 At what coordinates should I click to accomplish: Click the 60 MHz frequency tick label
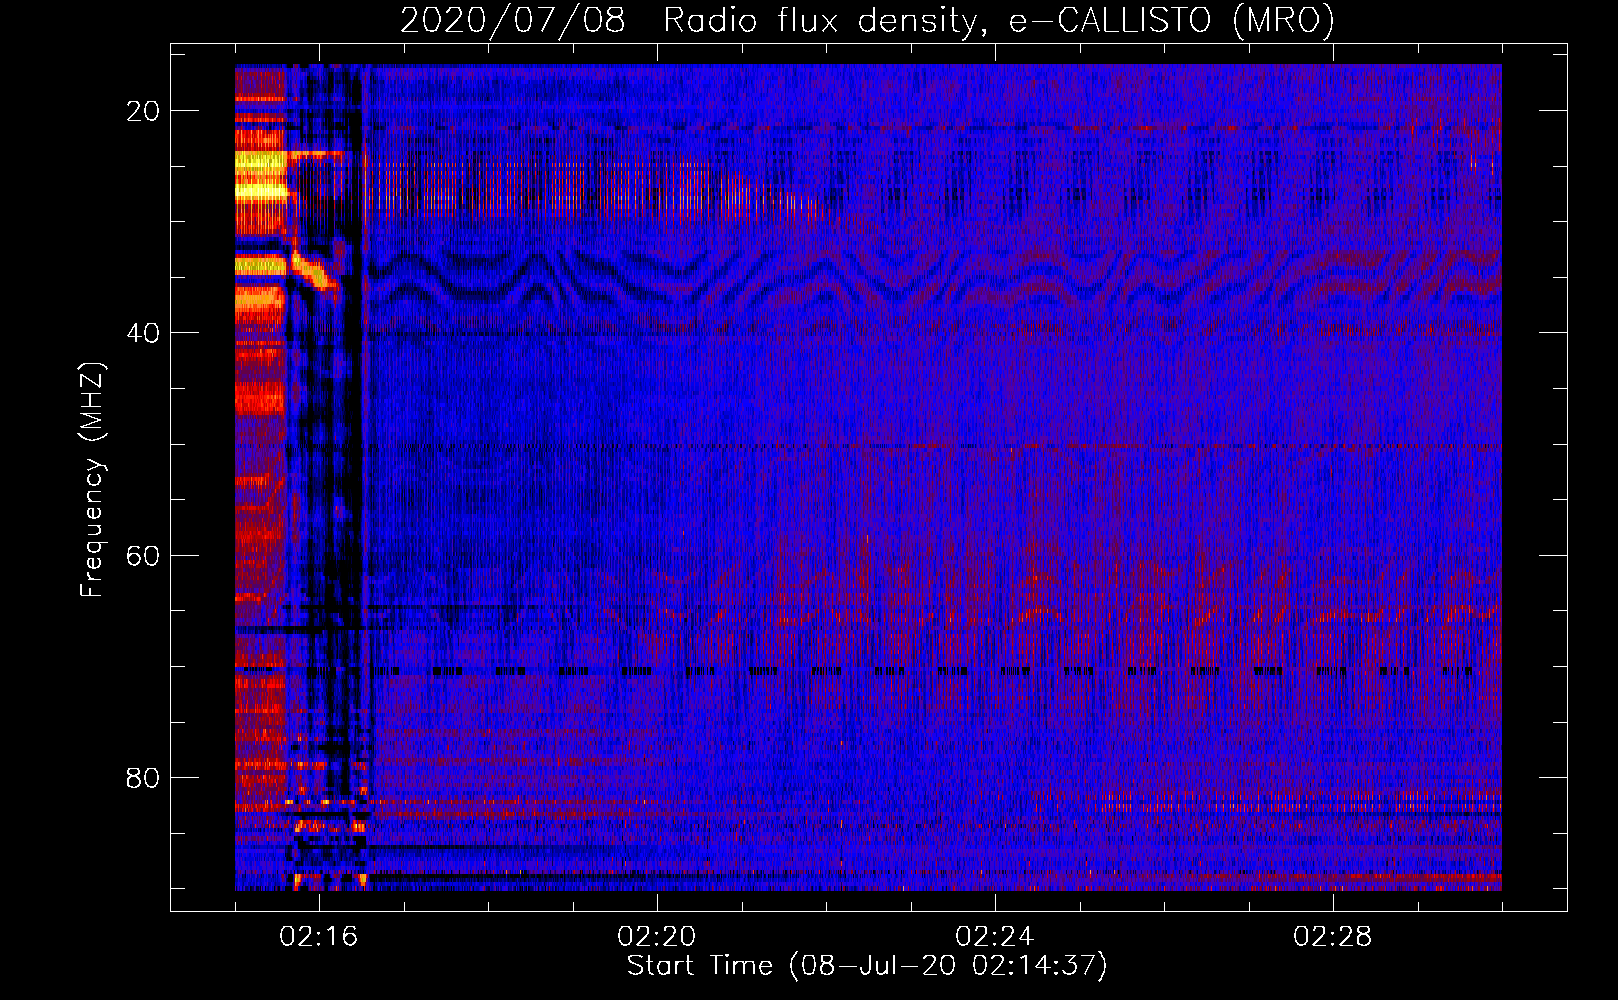click(x=143, y=555)
